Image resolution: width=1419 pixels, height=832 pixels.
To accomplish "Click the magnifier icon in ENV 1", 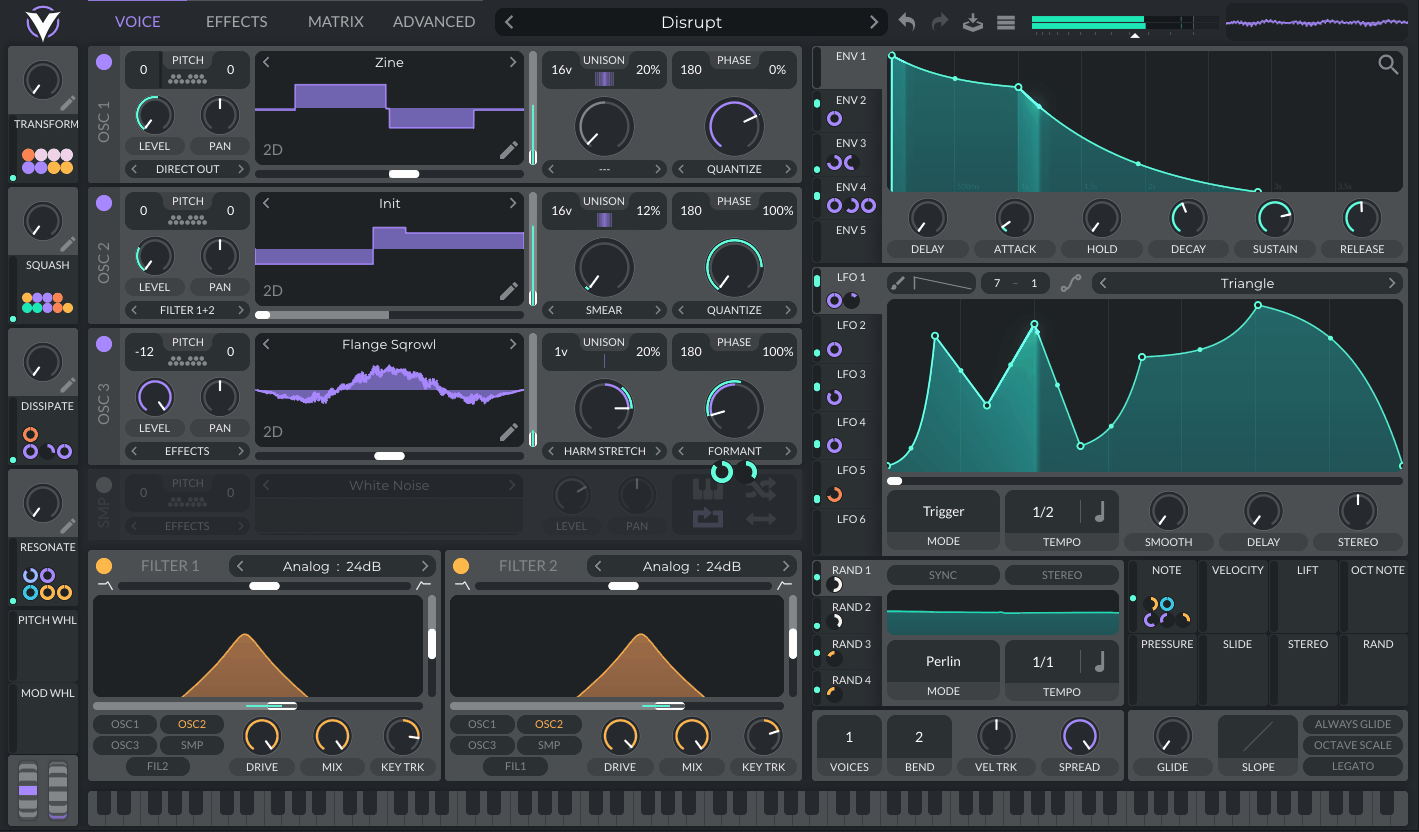I will coord(1388,65).
